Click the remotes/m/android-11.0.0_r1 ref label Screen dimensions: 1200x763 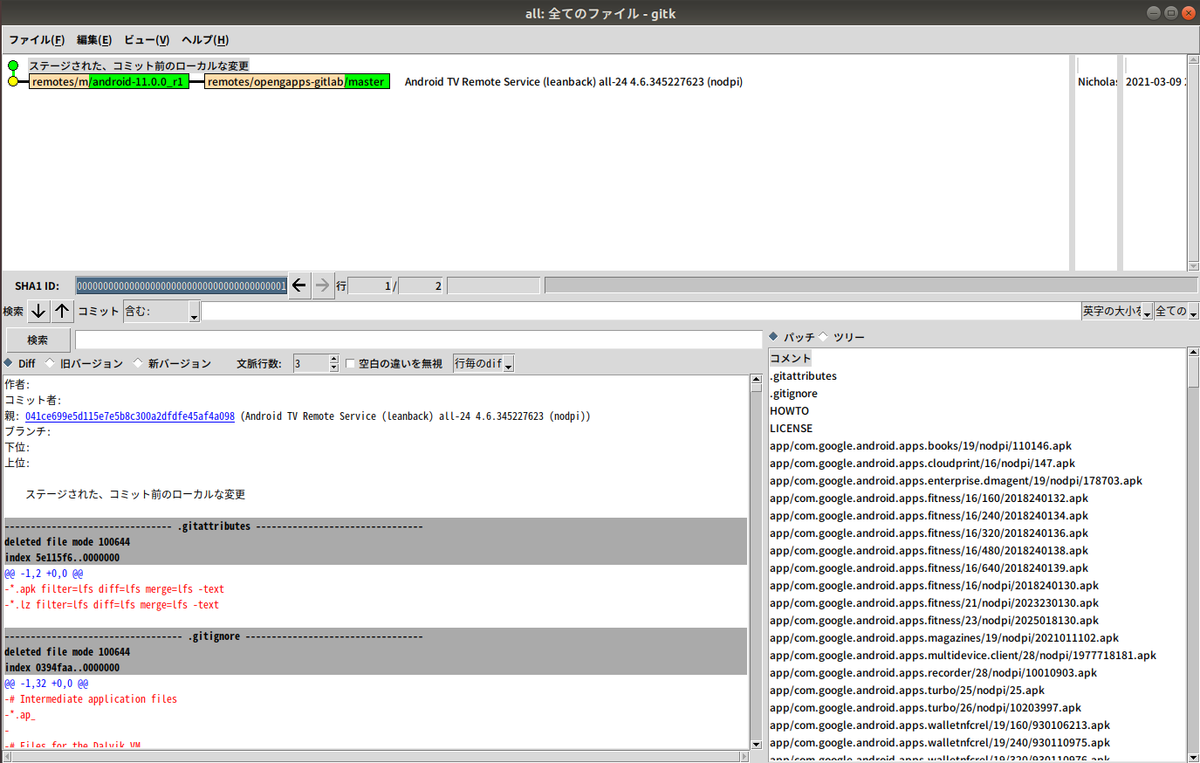click(108, 82)
